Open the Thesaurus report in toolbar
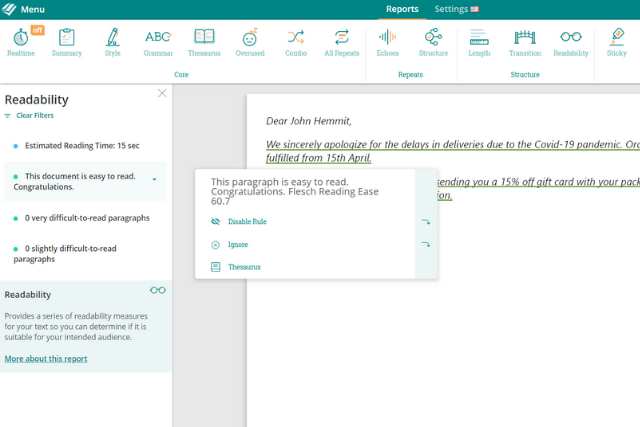This screenshot has width=640, height=427. click(204, 42)
